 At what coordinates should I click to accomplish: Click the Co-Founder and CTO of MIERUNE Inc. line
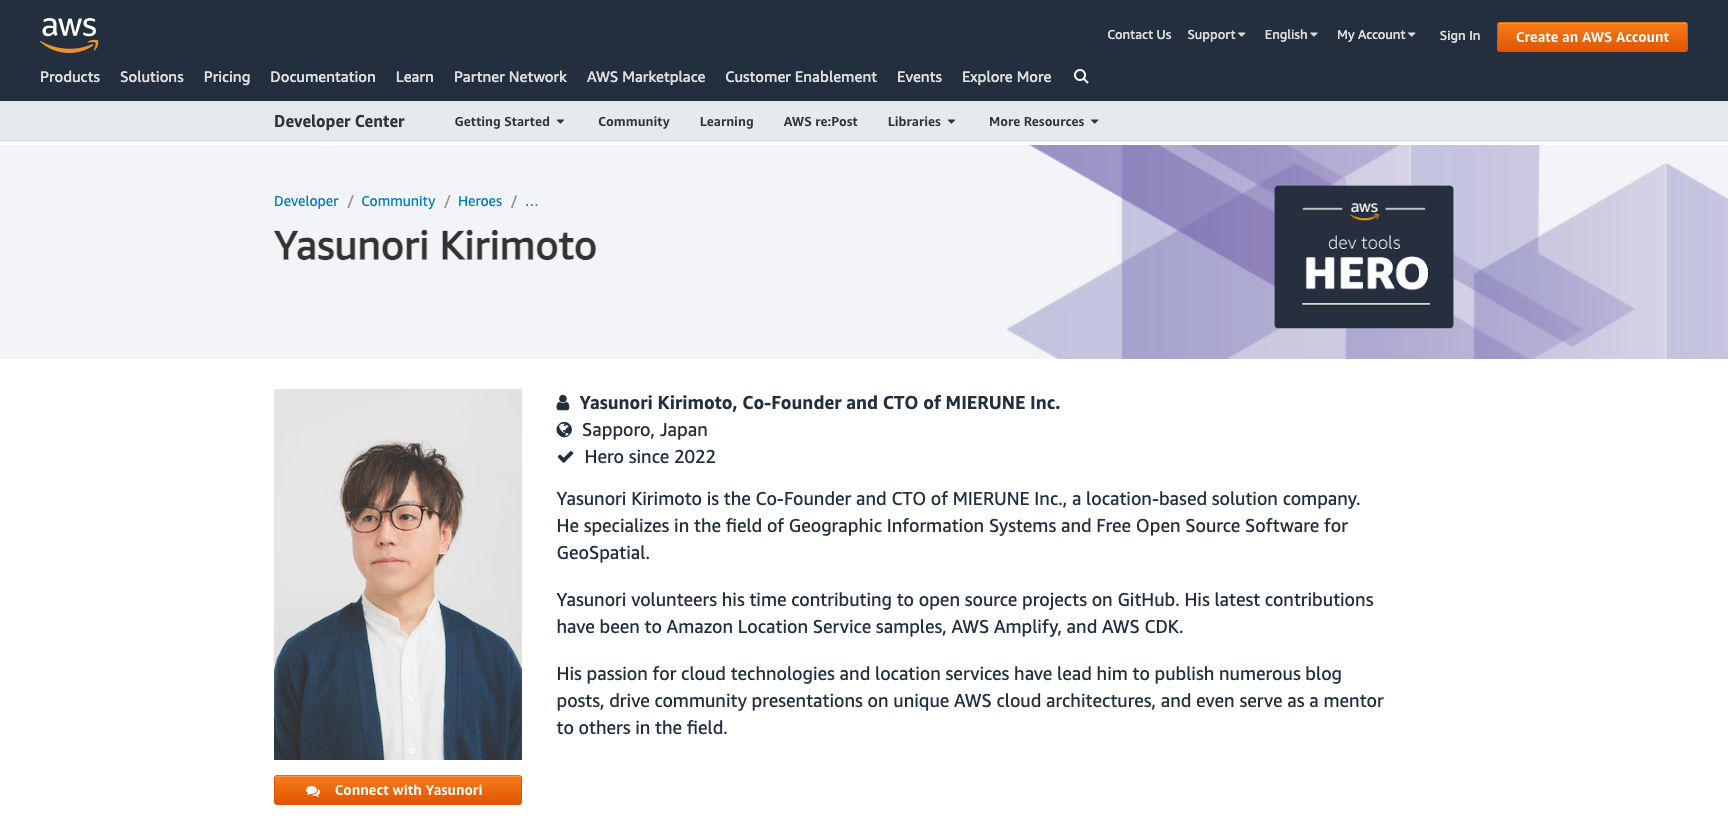point(820,403)
